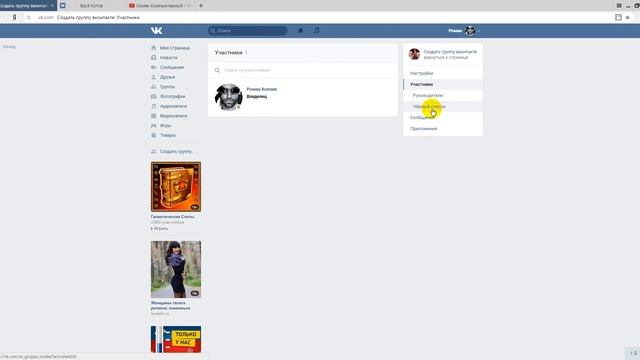
Task: Open the Новости sidebar icon
Action: click(x=153, y=58)
